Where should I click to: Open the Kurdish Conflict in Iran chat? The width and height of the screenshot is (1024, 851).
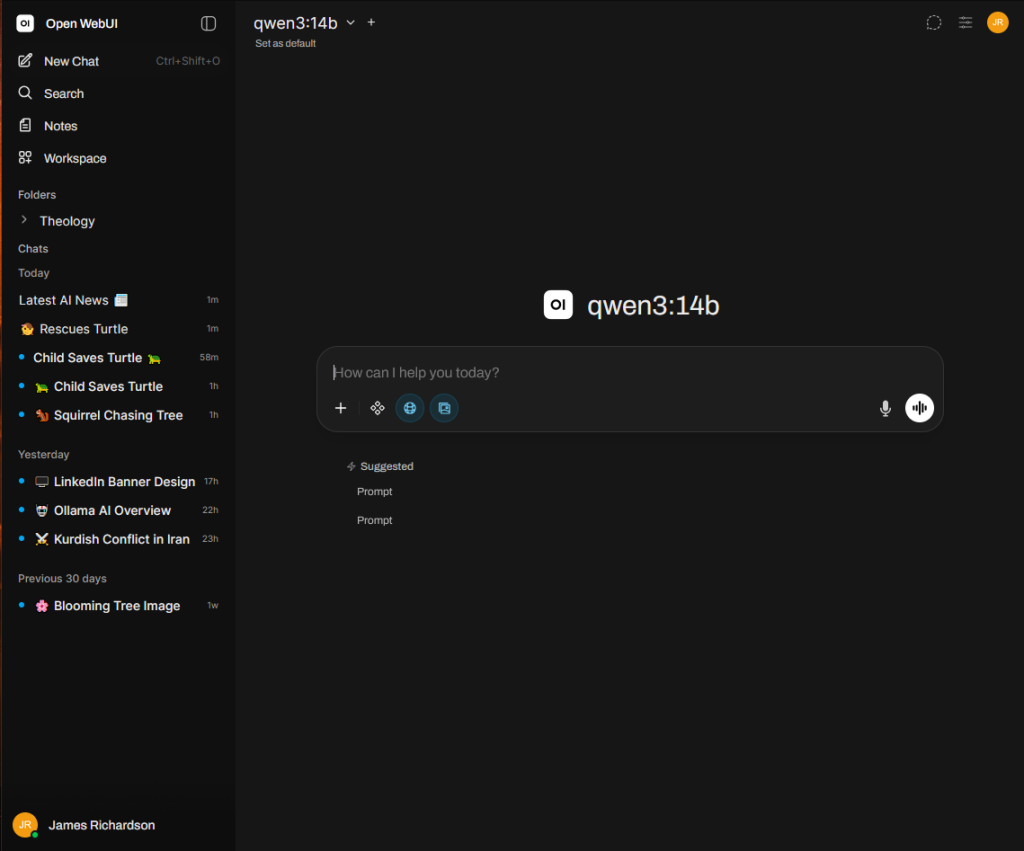pyautogui.click(x=119, y=539)
